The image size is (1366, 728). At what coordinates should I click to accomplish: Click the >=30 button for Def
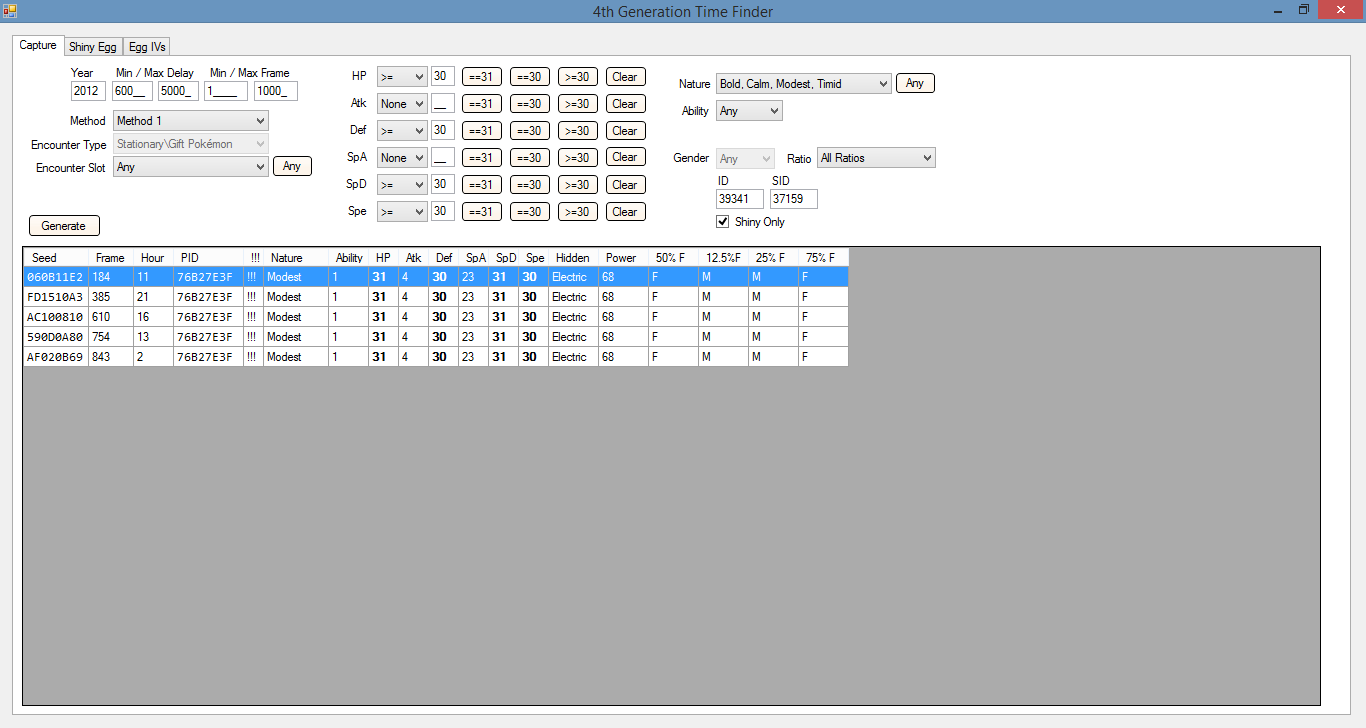[578, 130]
